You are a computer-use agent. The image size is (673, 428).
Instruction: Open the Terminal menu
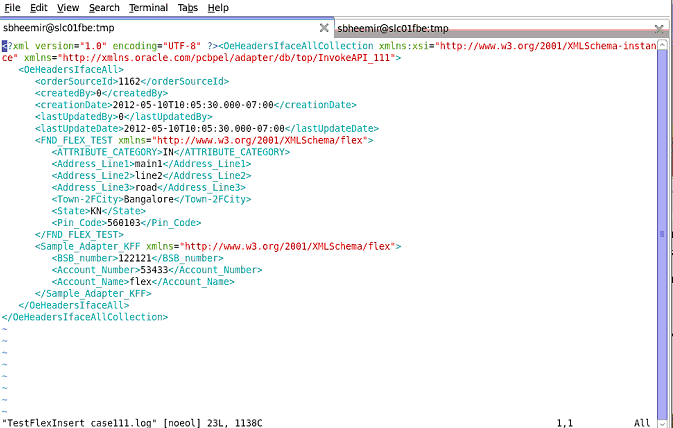[149, 8]
